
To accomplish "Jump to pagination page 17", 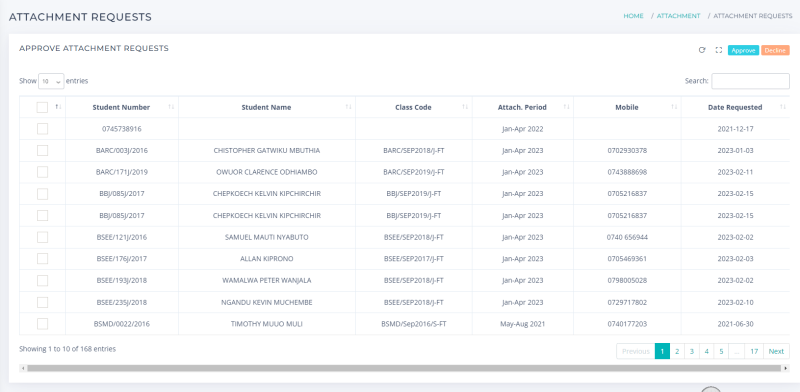I will coord(754,351).
